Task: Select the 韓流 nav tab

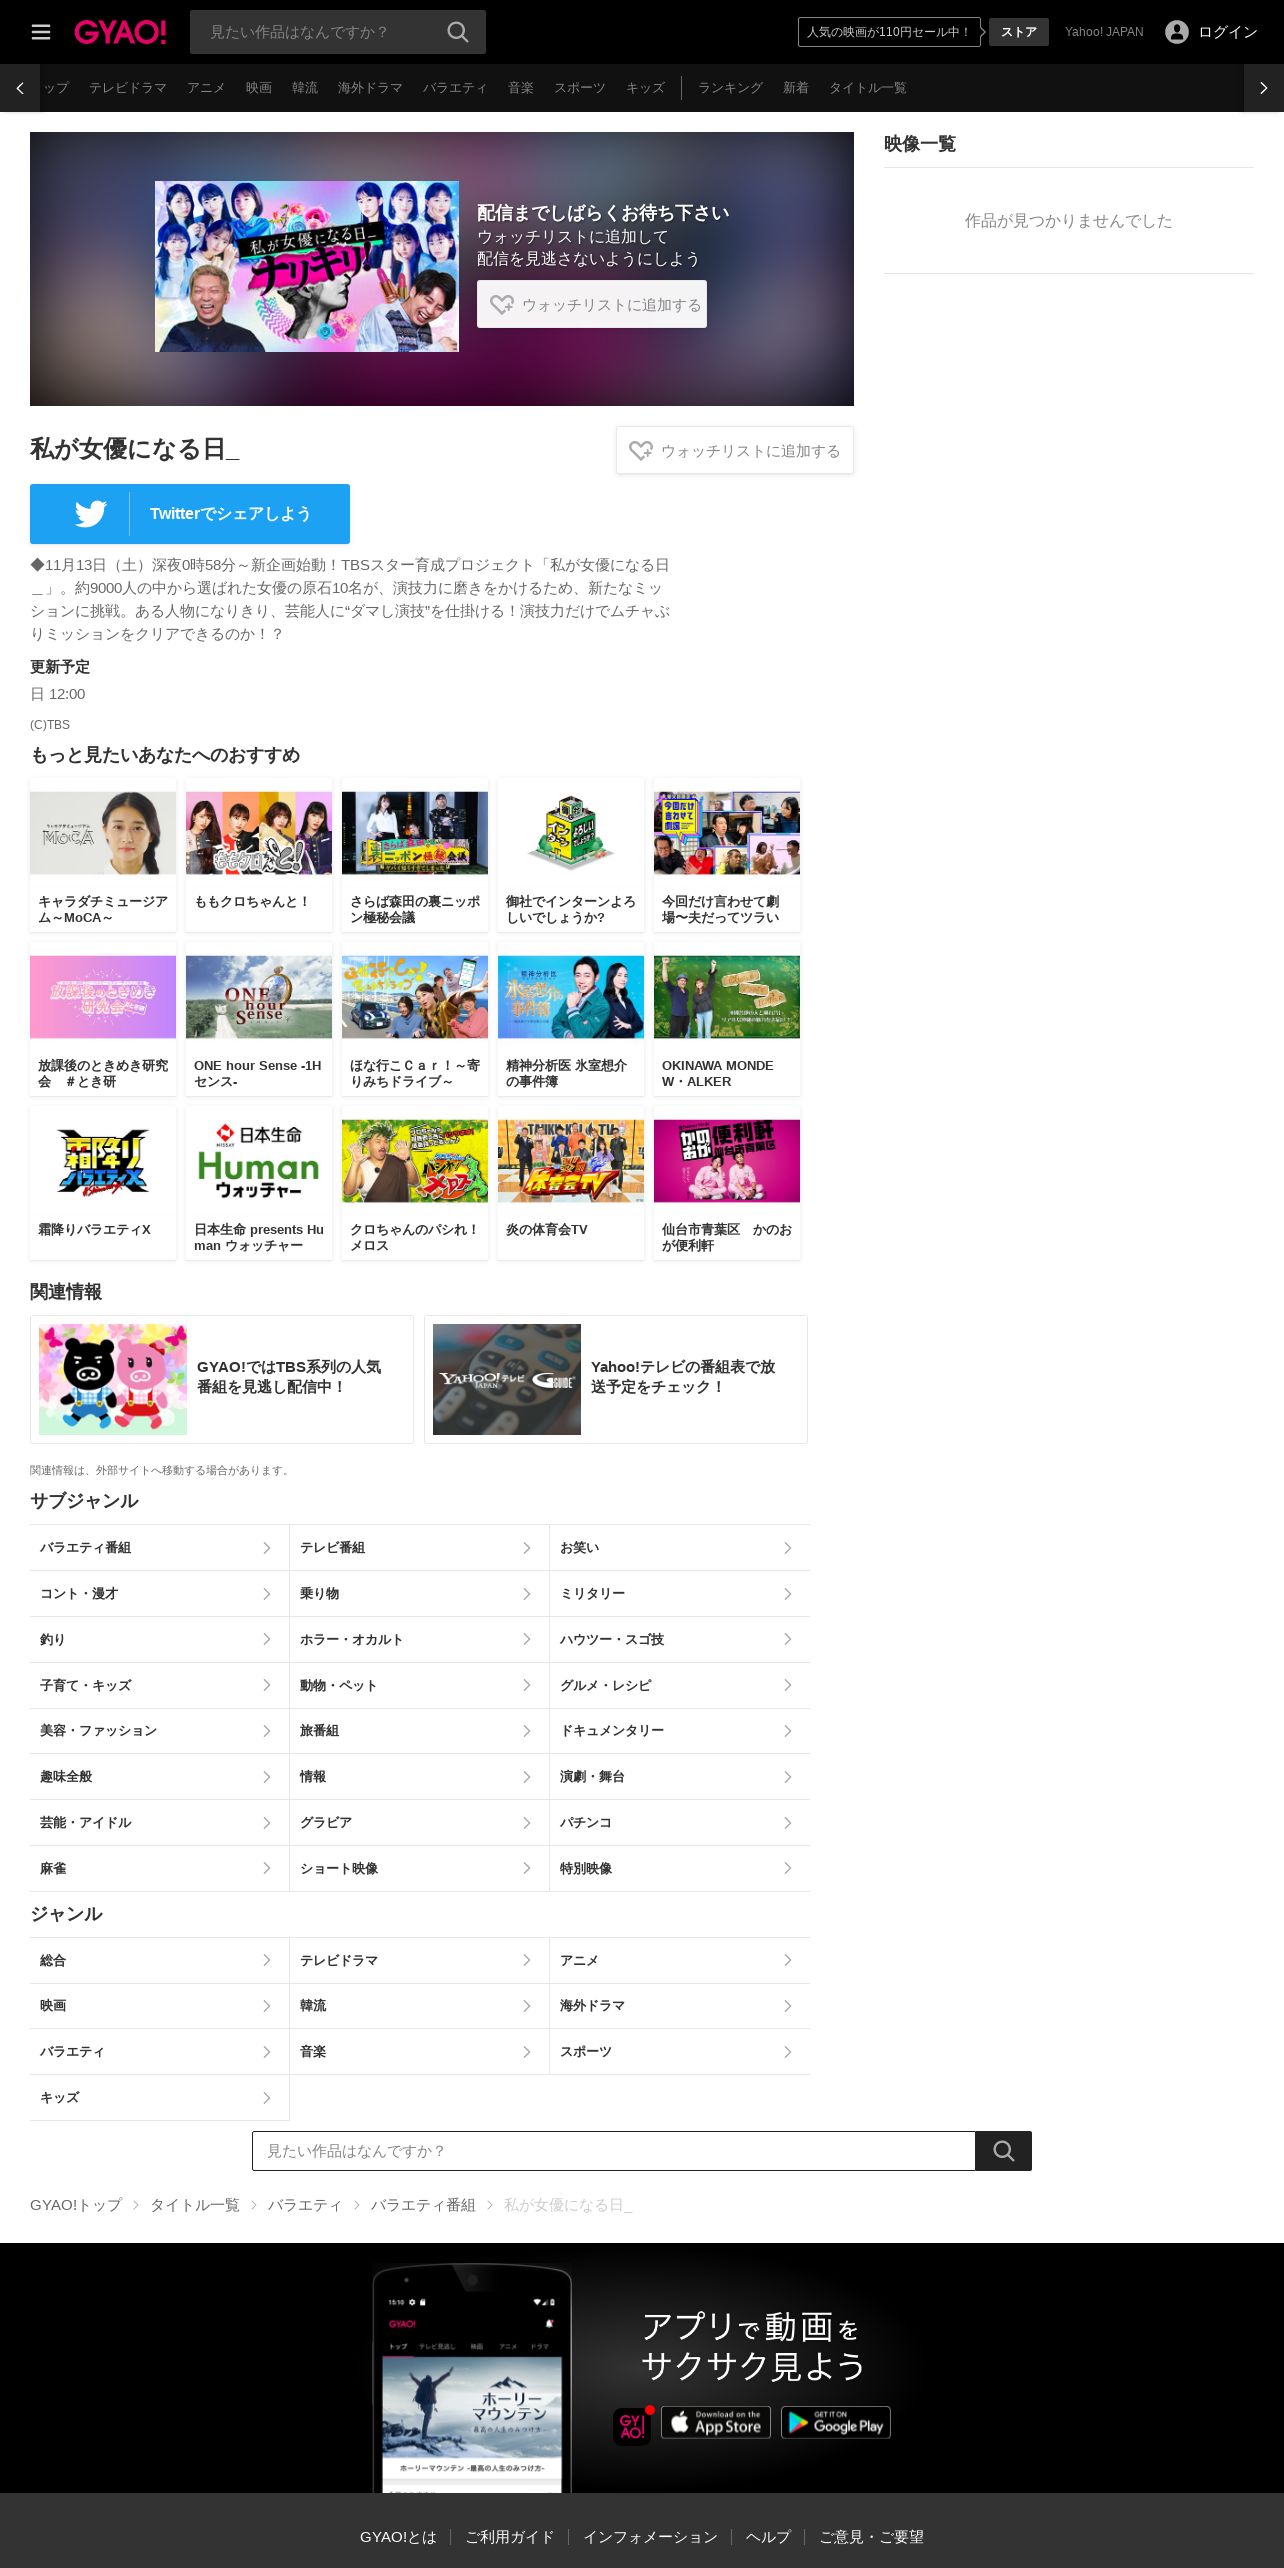Action: click(305, 88)
